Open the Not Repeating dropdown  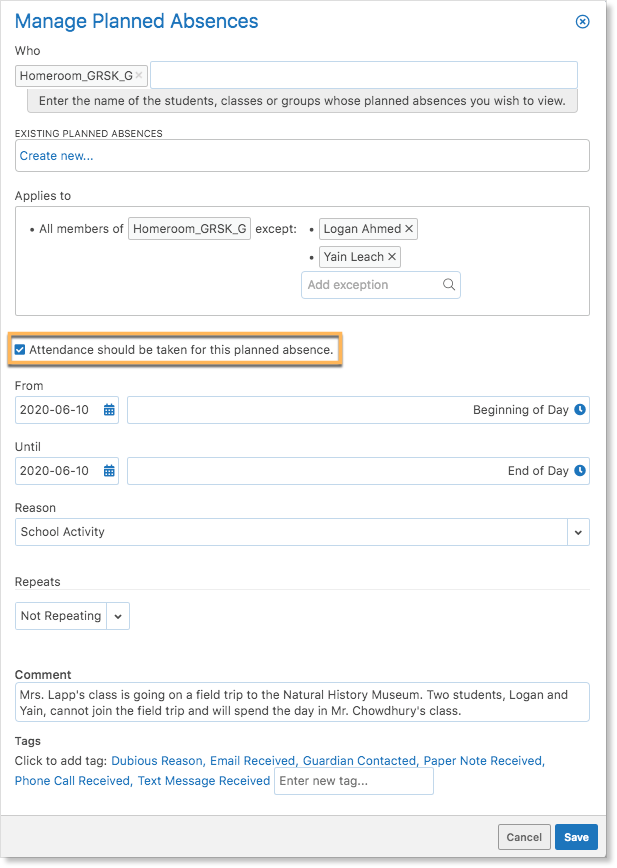coord(72,616)
